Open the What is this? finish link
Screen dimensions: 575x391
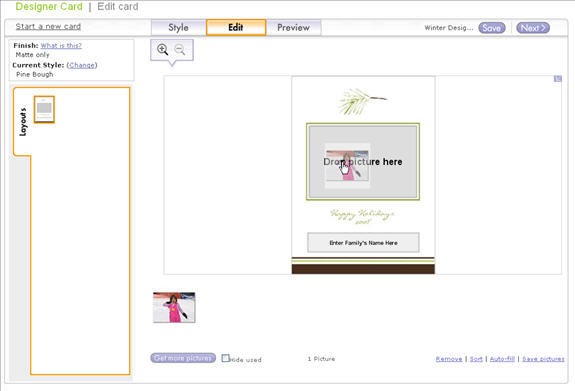coord(61,45)
